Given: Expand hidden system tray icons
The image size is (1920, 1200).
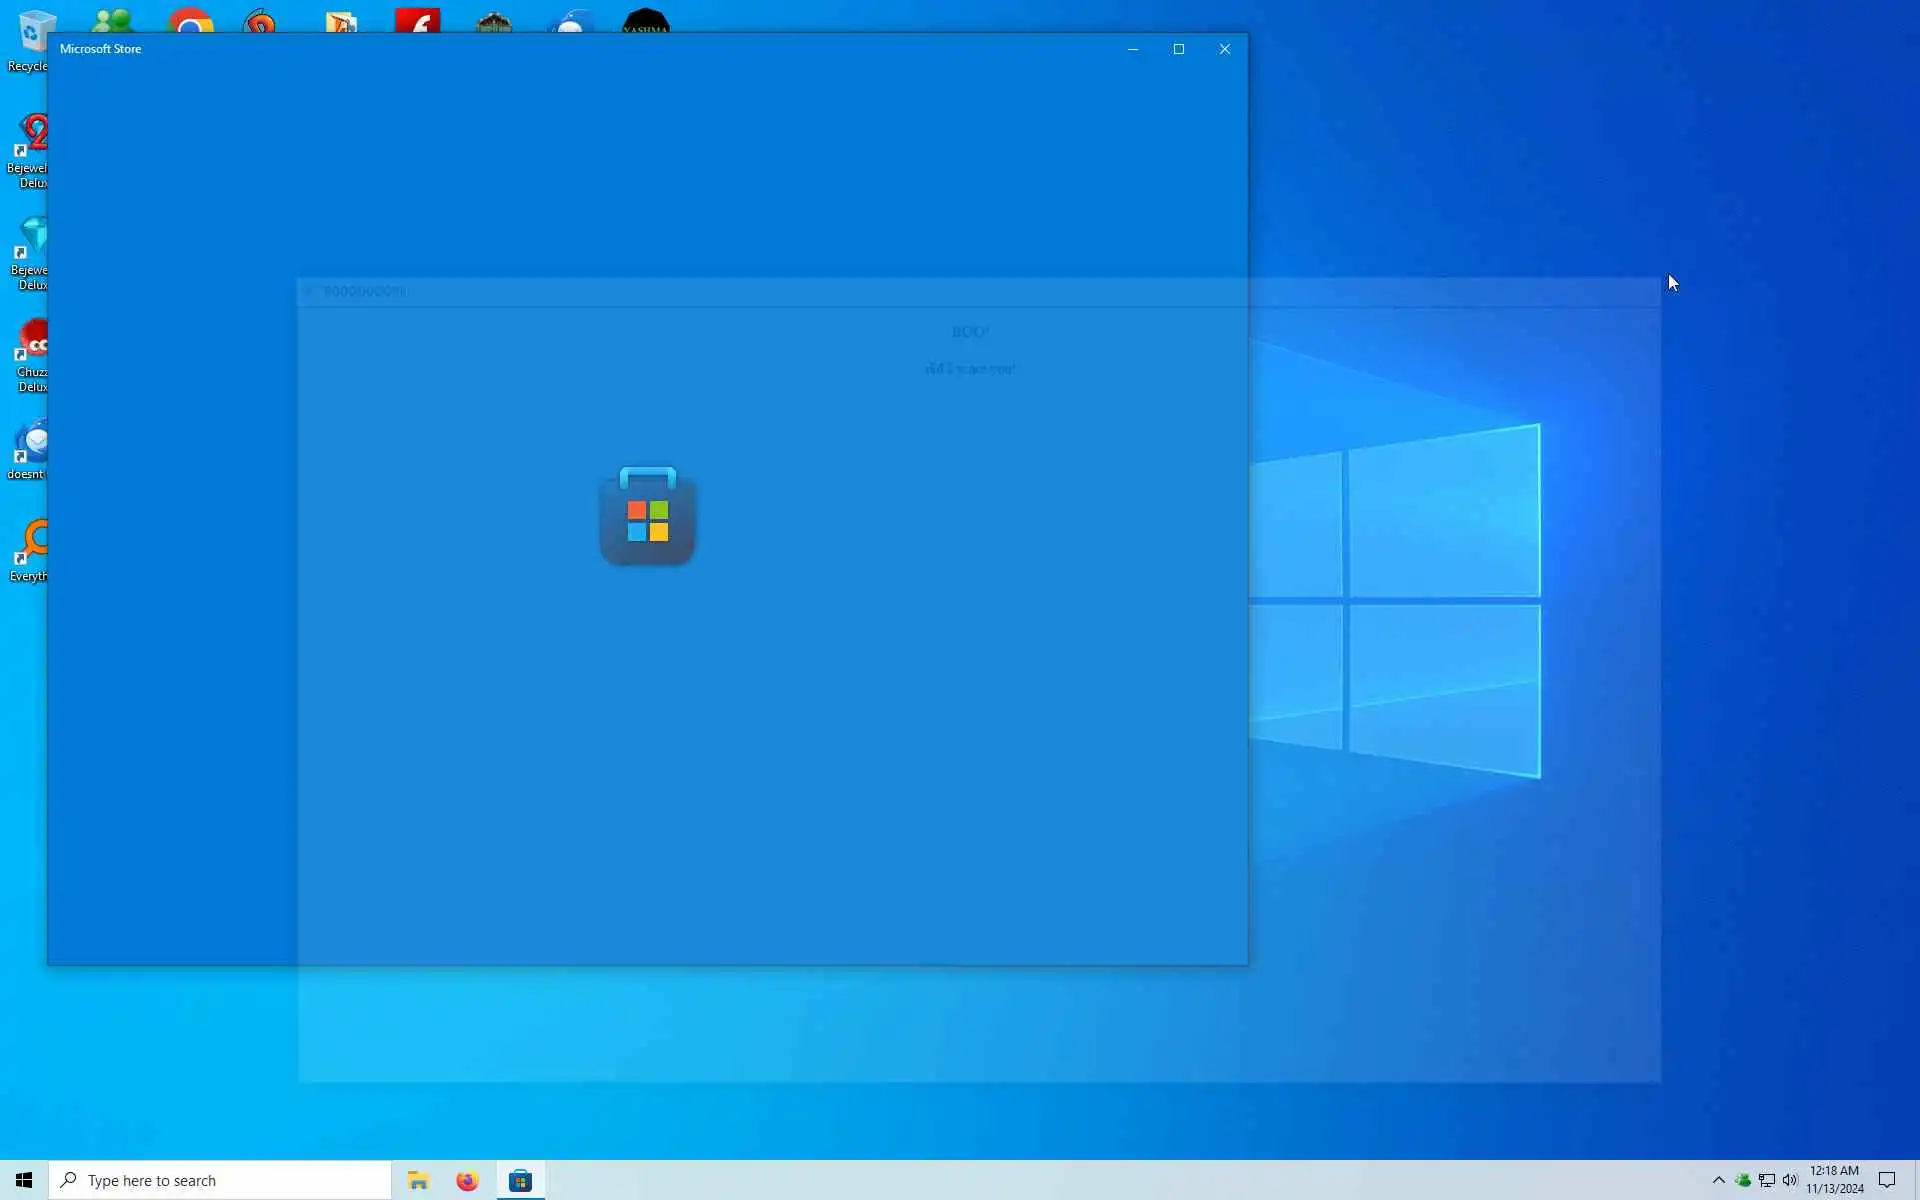Looking at the screenshot, I should point(1718,1180).
